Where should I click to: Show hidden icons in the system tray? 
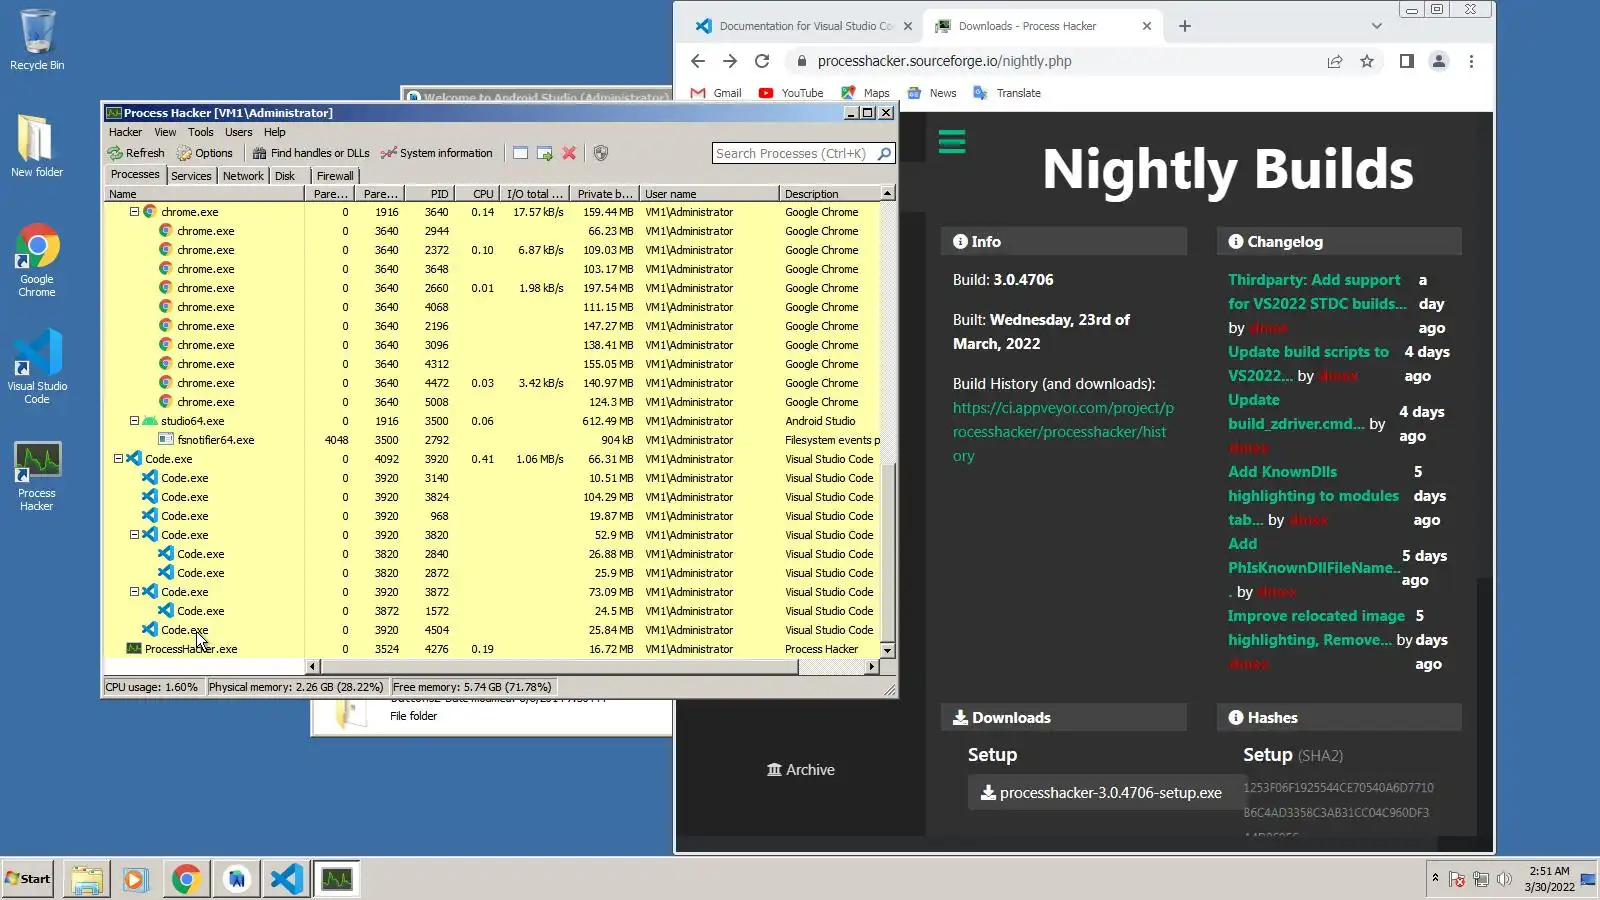click(1435, 878)
